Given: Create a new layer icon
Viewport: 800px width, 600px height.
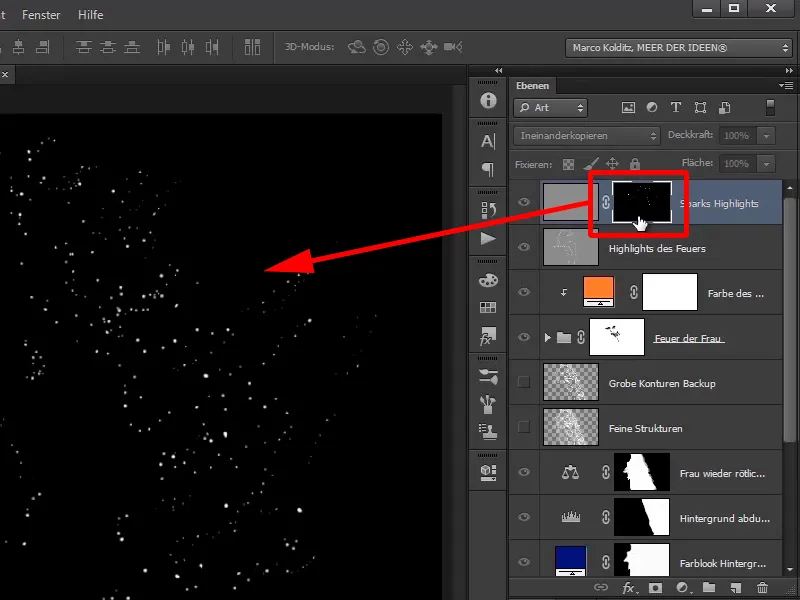Looking at the screenshot, I should tap(735, 588).
